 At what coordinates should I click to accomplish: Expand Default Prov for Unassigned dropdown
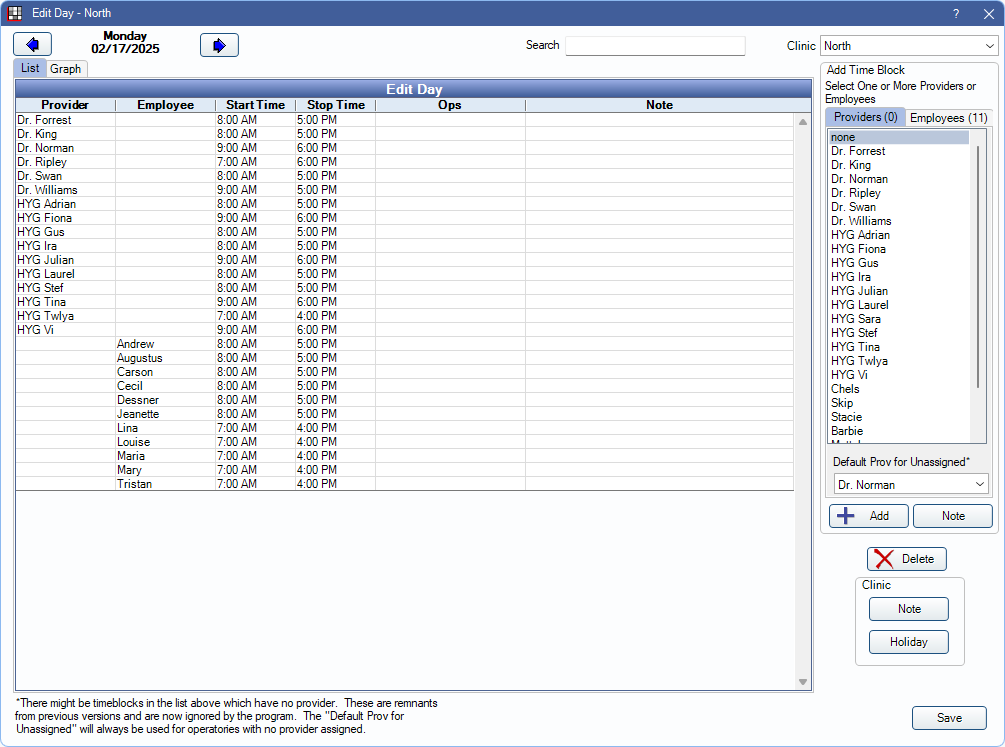pos(911,484)
